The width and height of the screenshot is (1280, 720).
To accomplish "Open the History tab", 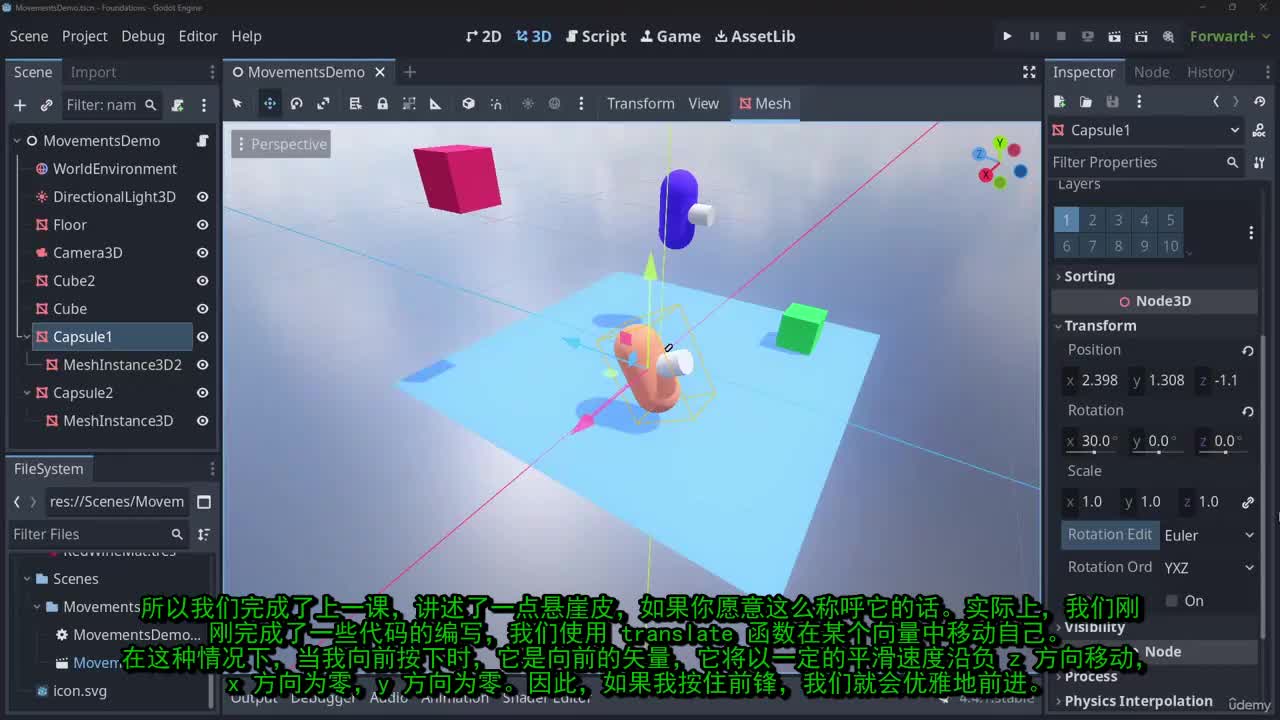I will point(1210,72).
